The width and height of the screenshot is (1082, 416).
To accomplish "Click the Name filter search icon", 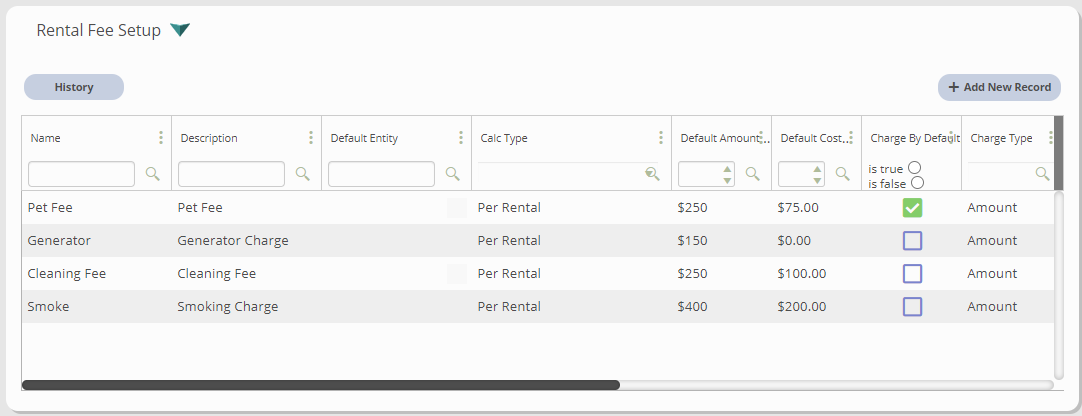I will (x=153, y=174).
